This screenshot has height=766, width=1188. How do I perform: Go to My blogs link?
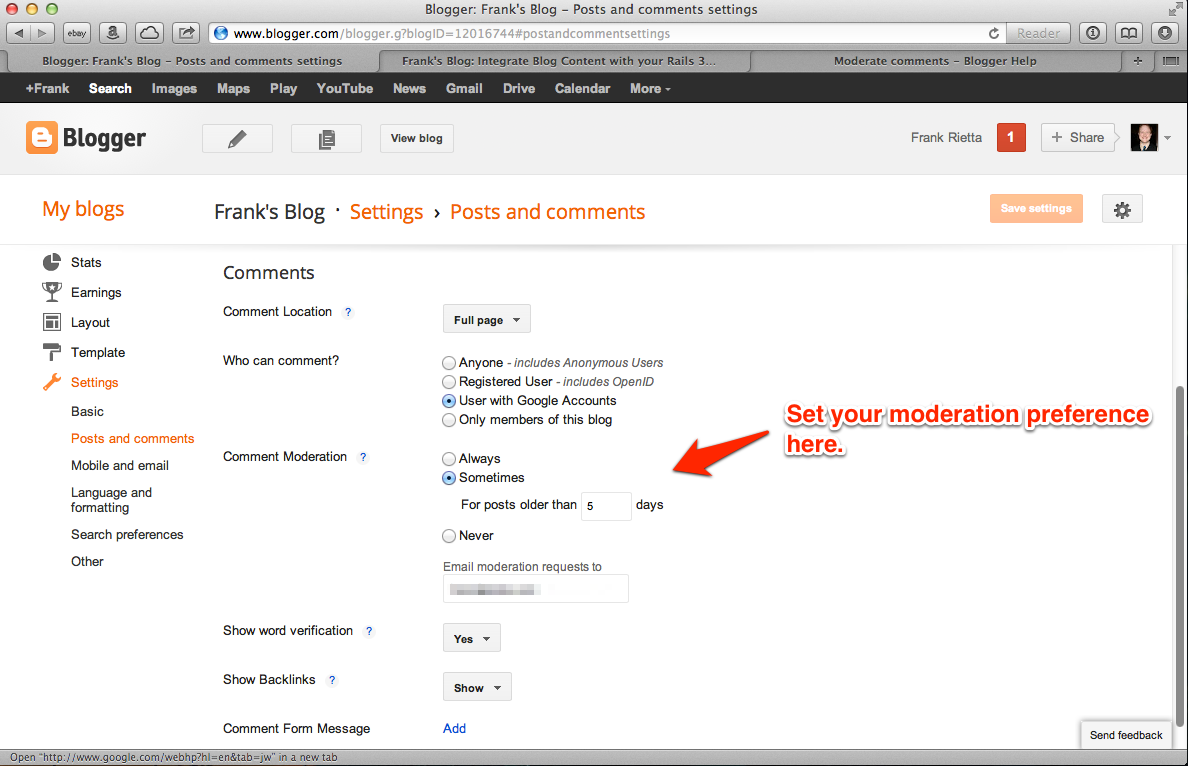tap(83, 208)
